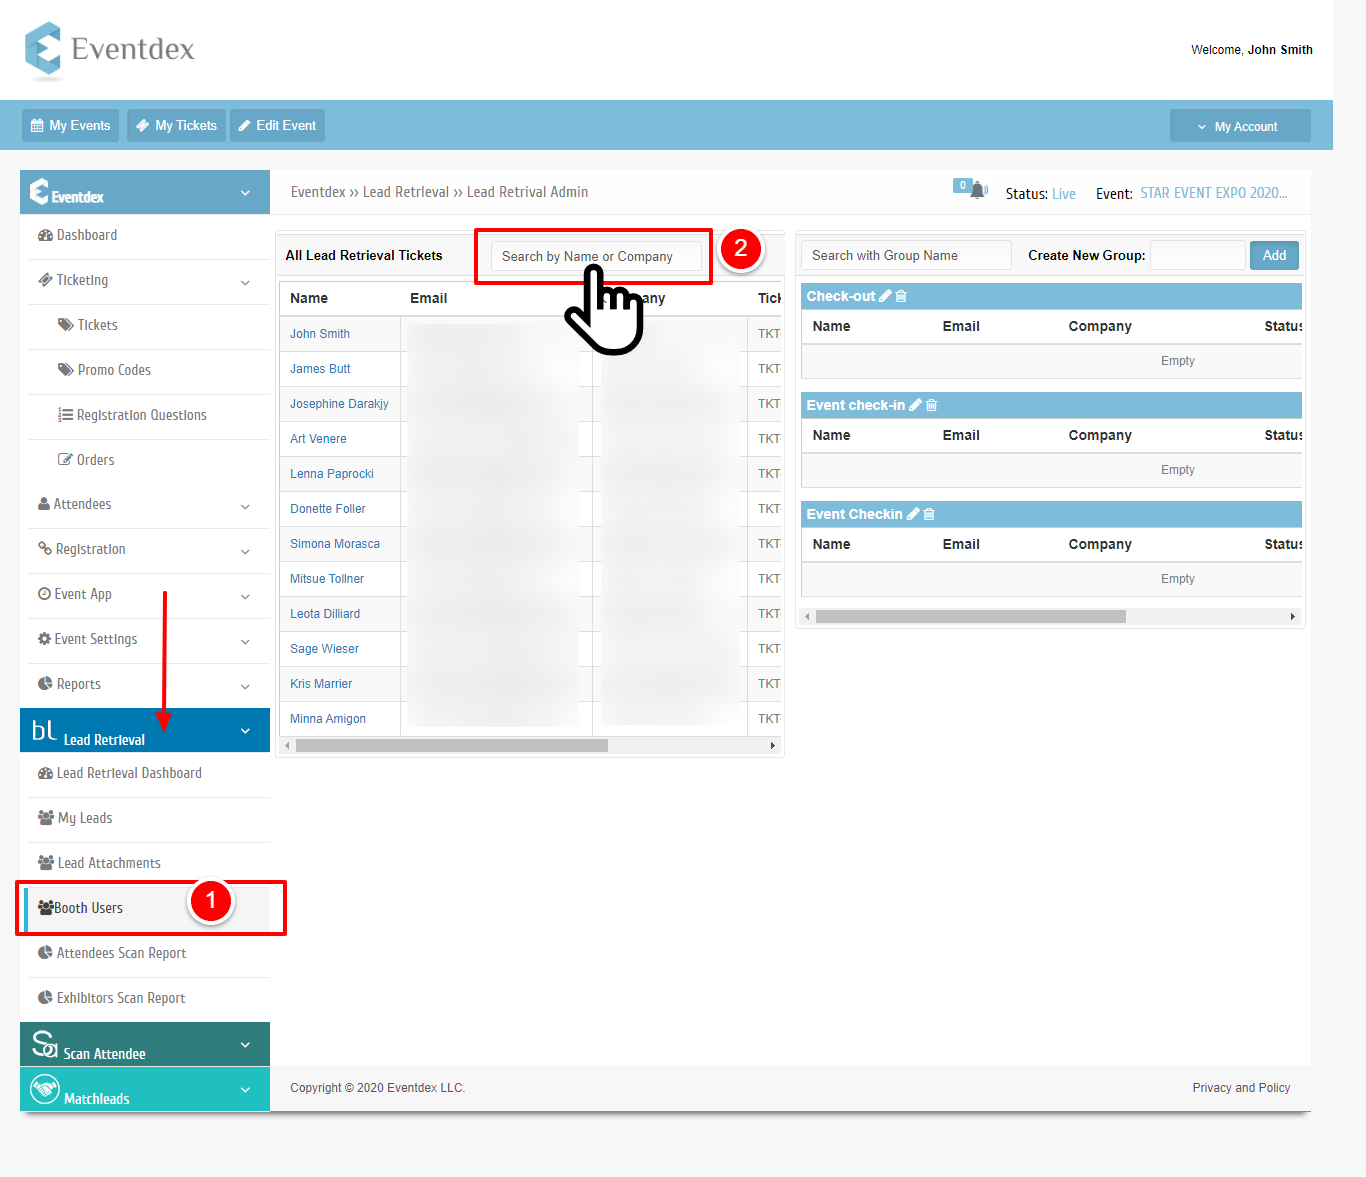Open the My Tickets tab
Viewport: 1366px width, 1177px height.
click(176, 125)
